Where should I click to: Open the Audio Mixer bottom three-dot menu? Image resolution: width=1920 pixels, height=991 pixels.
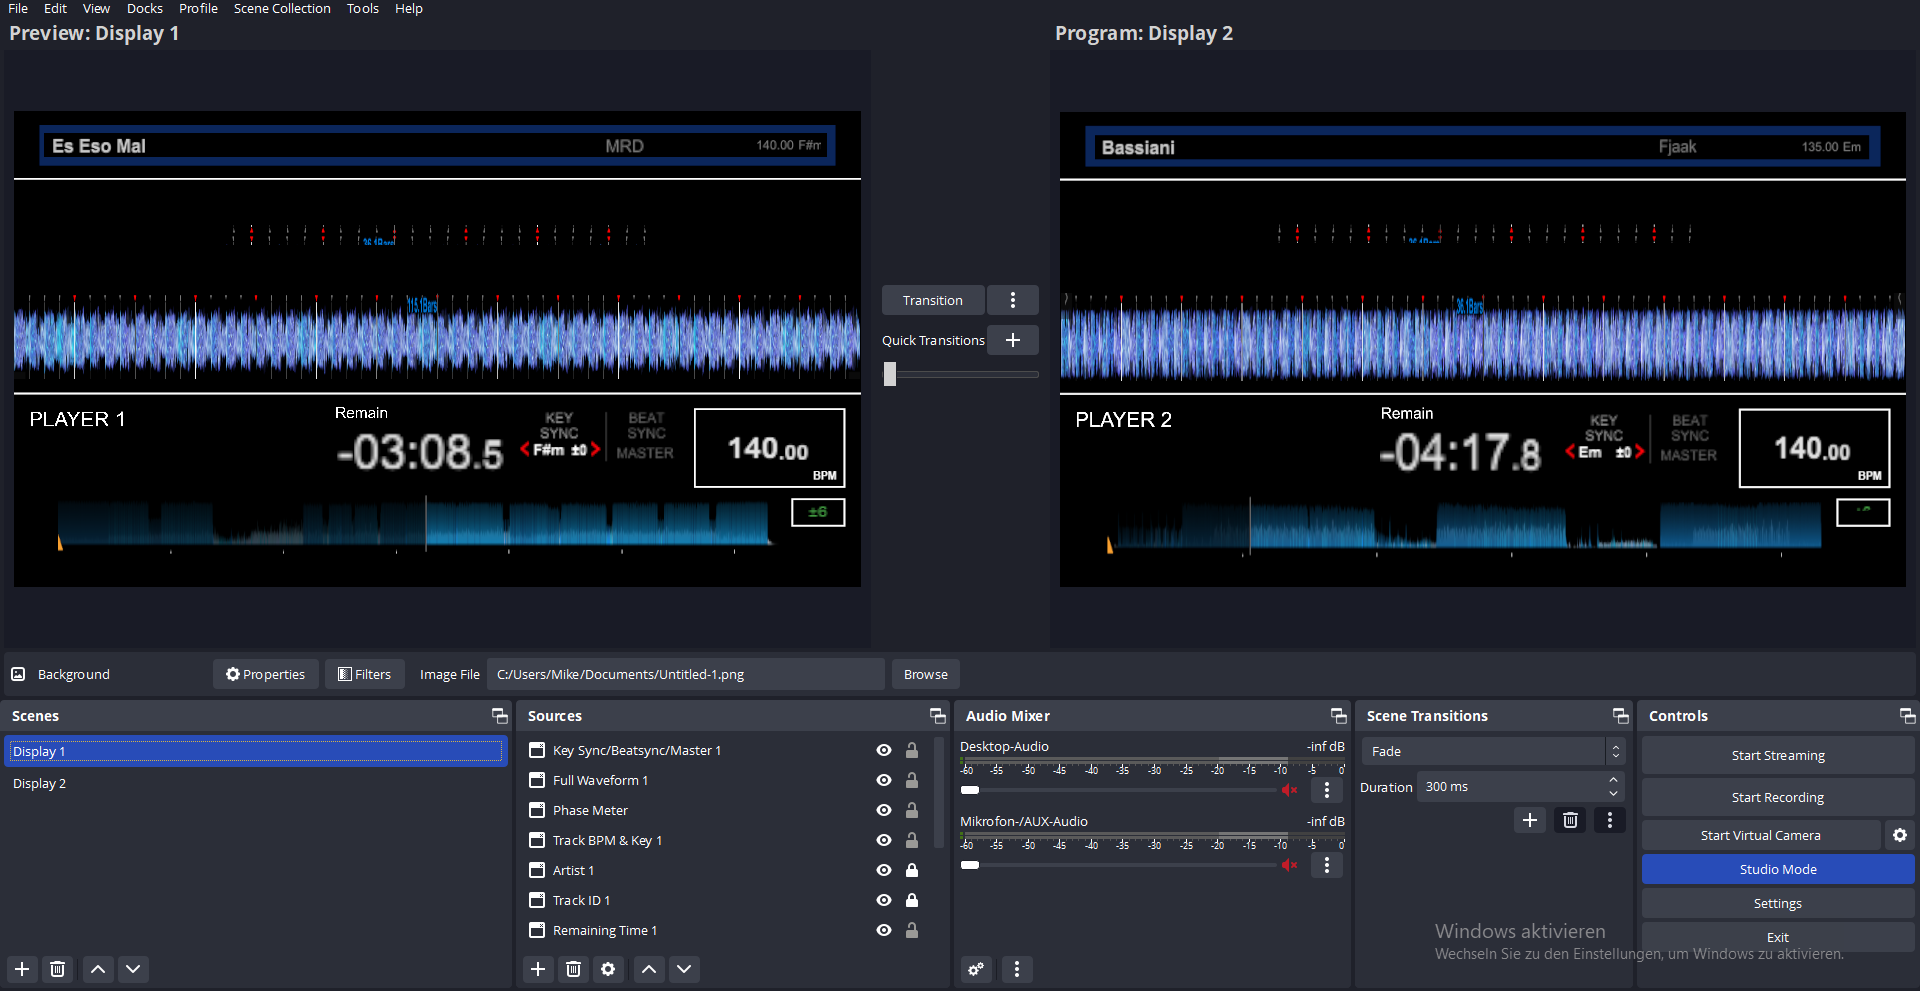(x=1017, y=969)
